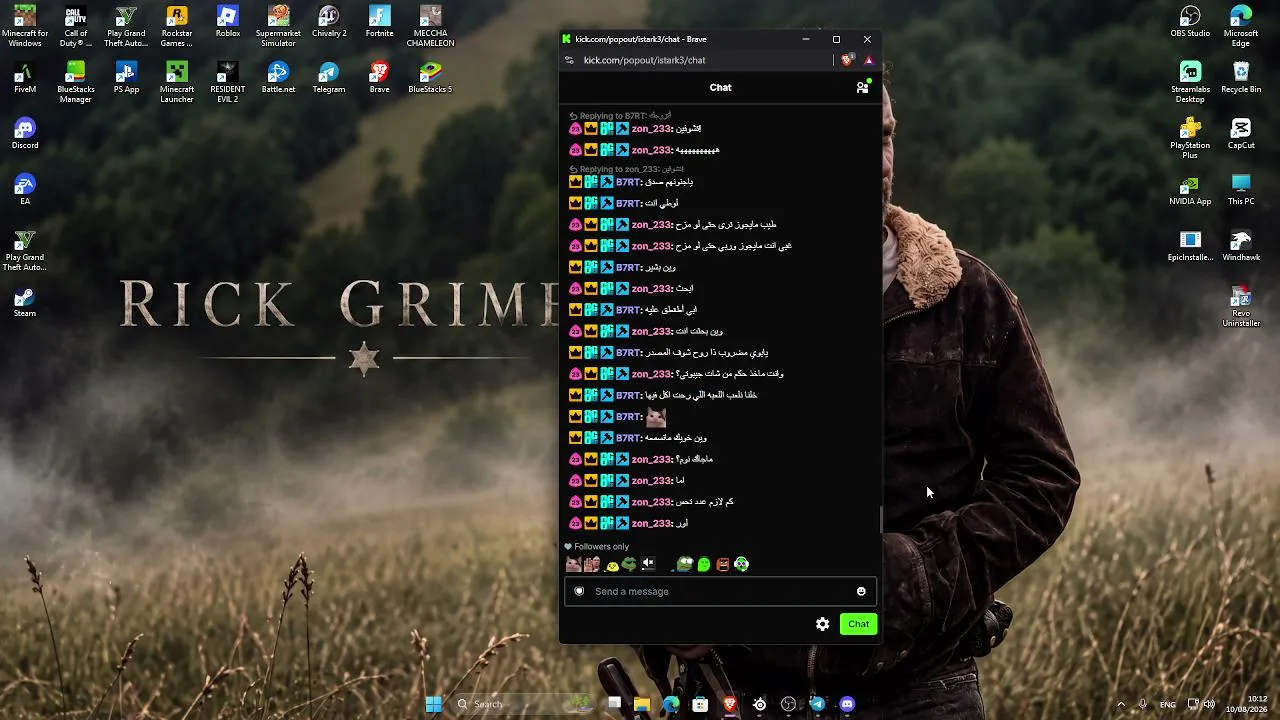Image resolution: width=1280 pixels, height=720 pixels.
Task: Click the kick.com/popout/istark3/chat address bar
Action: (644, 60)
